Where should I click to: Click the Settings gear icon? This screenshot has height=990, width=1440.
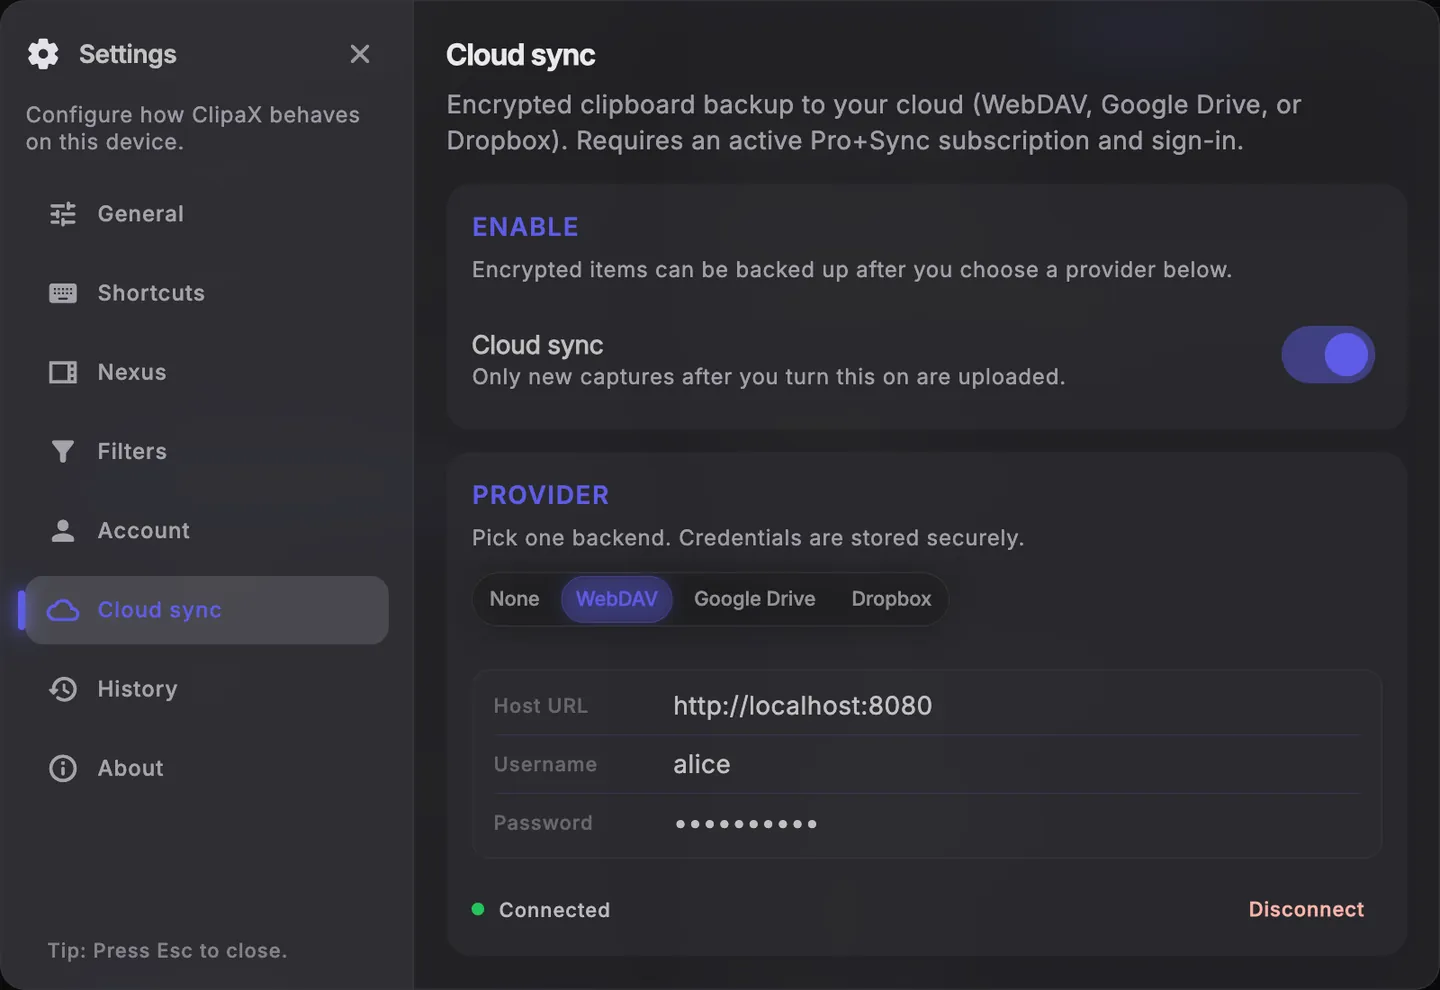click(x=43, y=54)
